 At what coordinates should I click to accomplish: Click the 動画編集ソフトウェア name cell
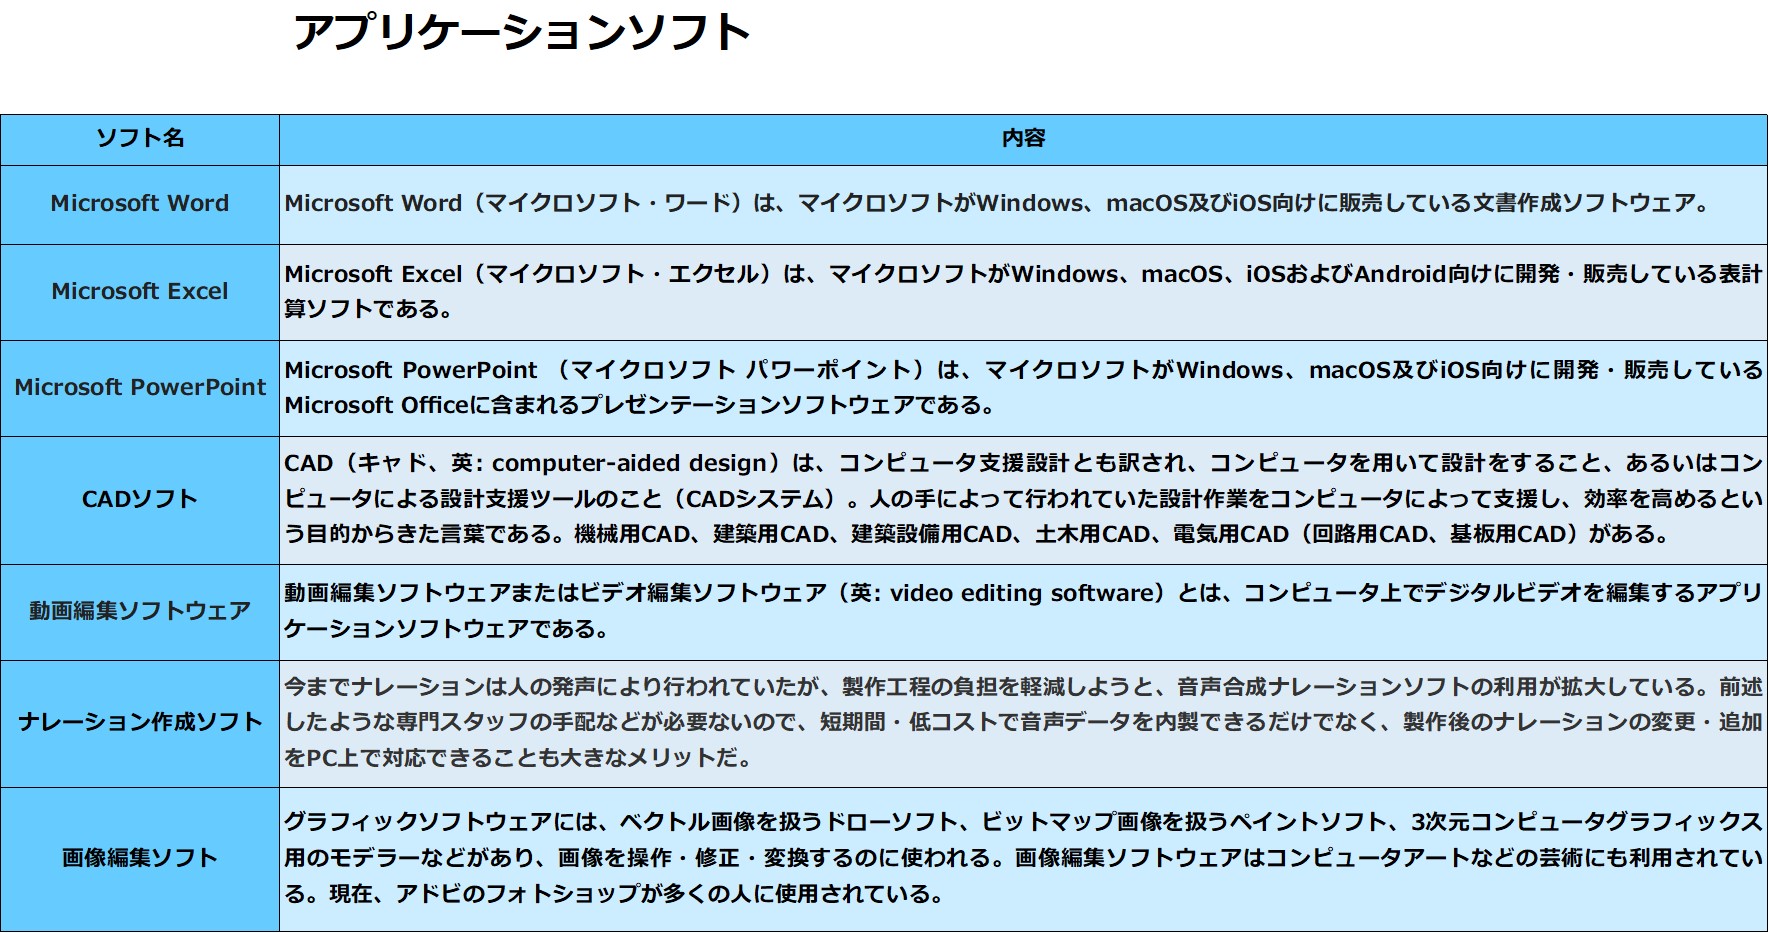tap(140, 612)
